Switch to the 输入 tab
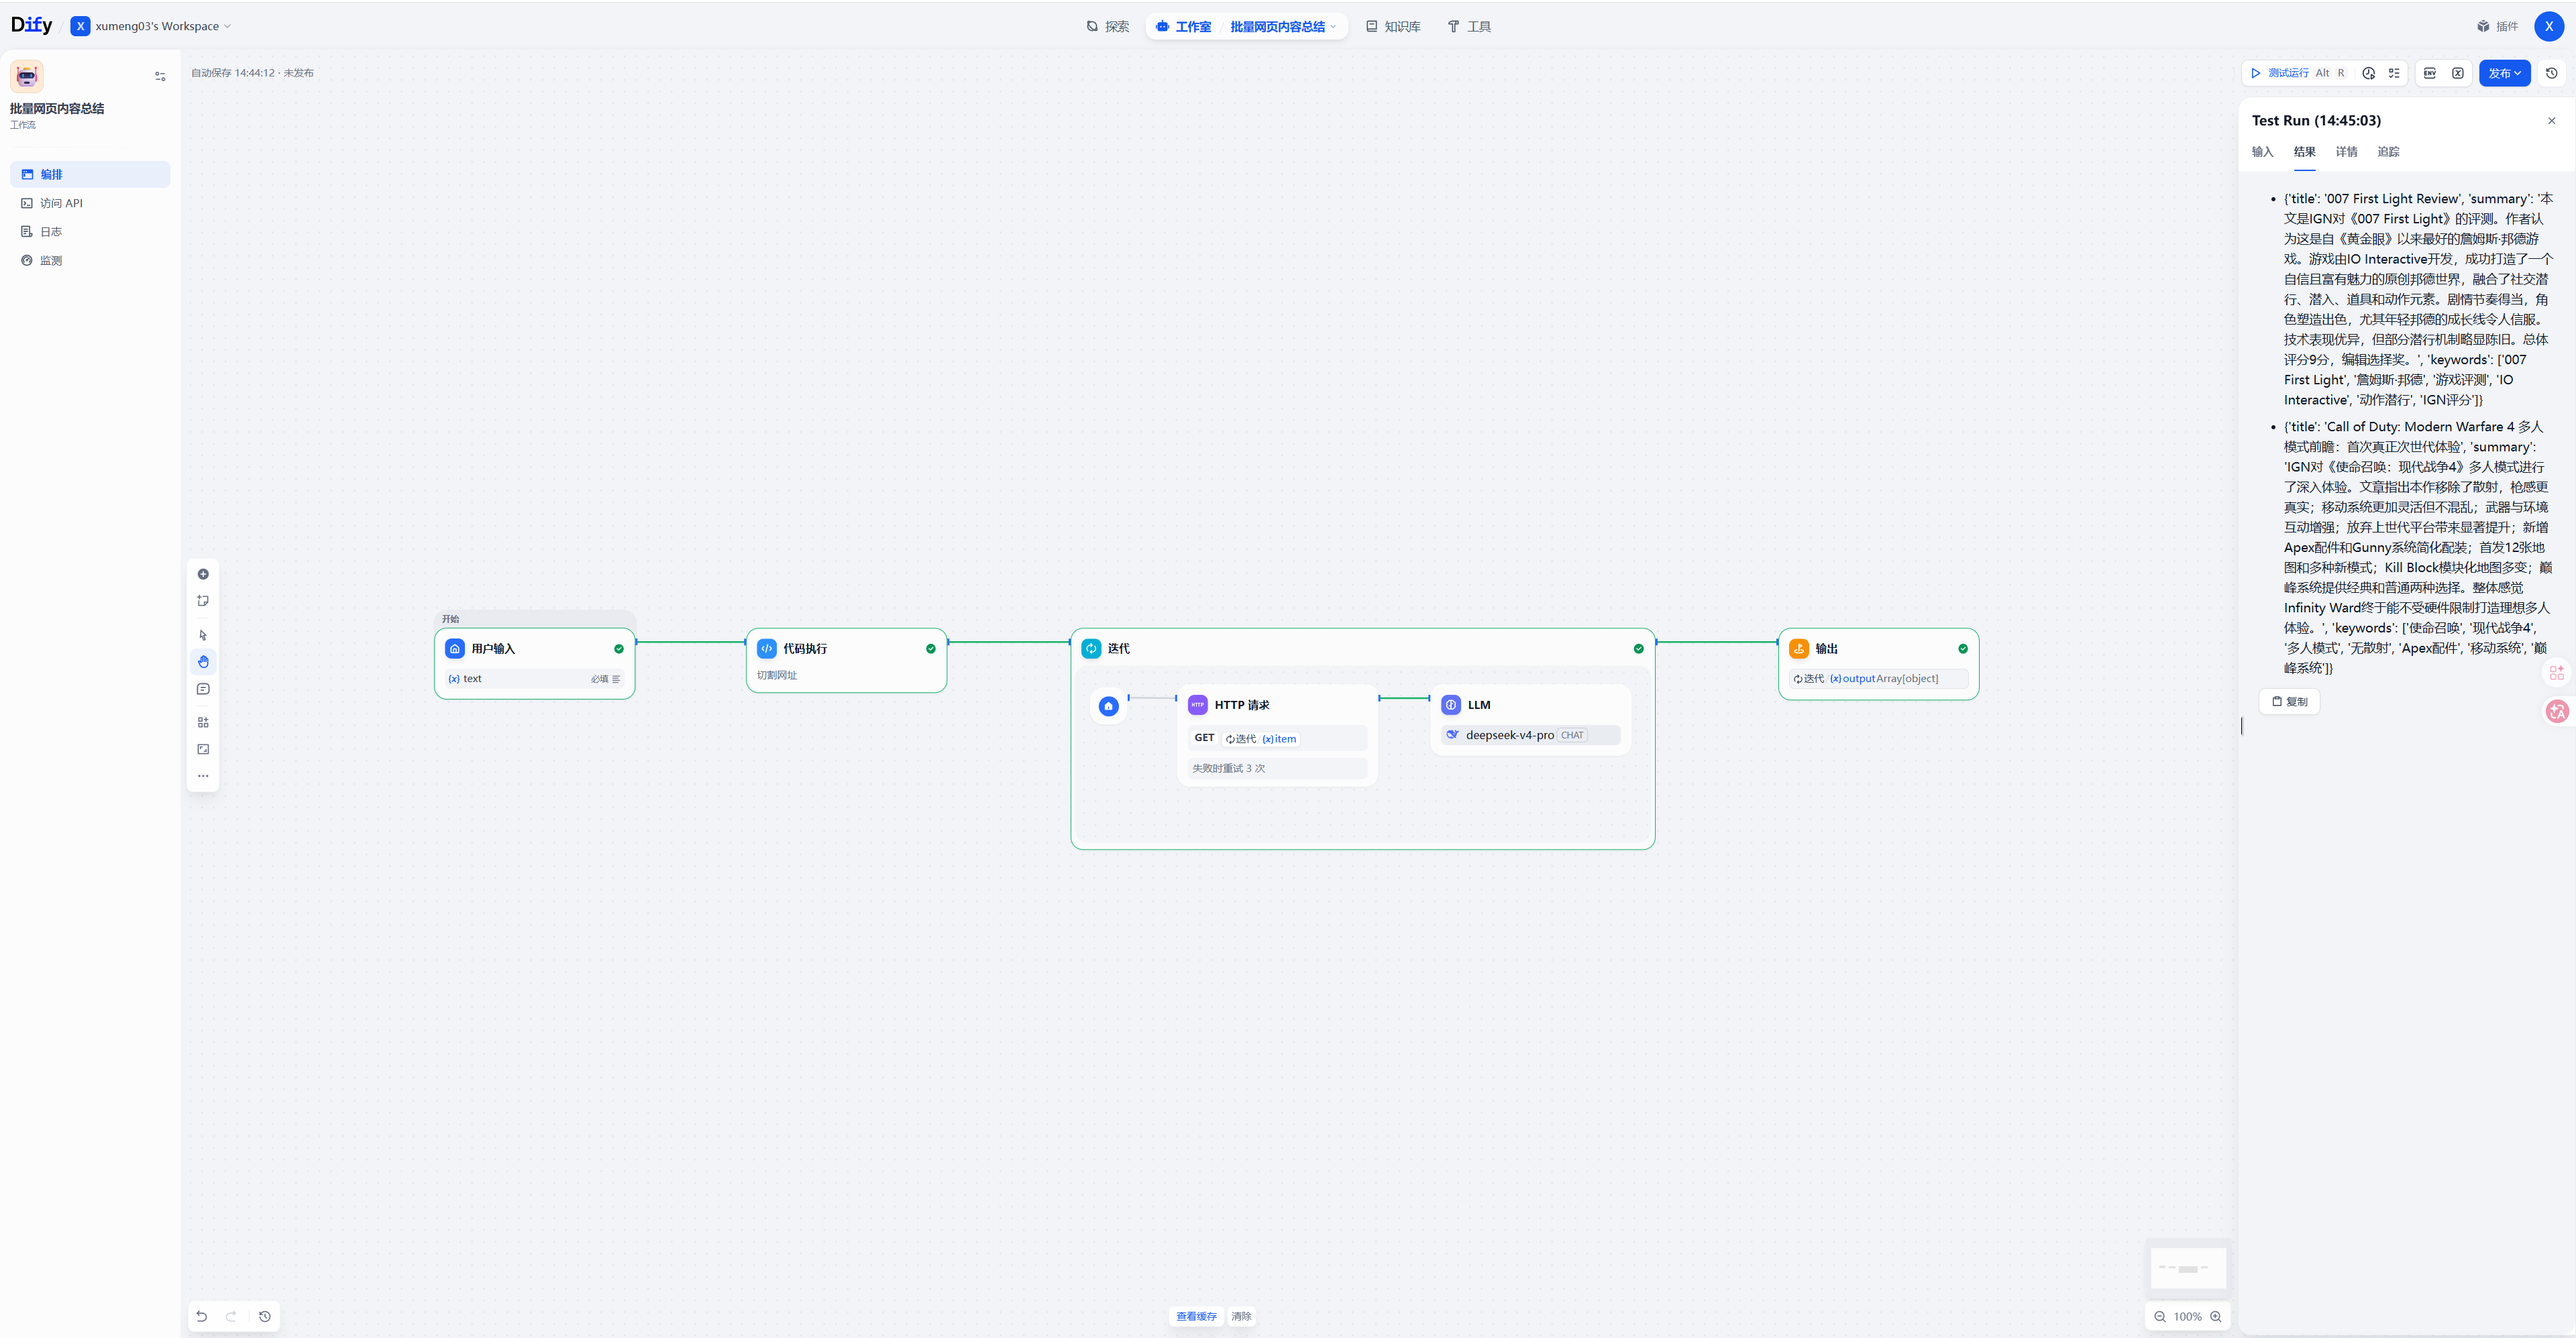Viewport: 2576px width, 1338px height. pos(2262,152)
